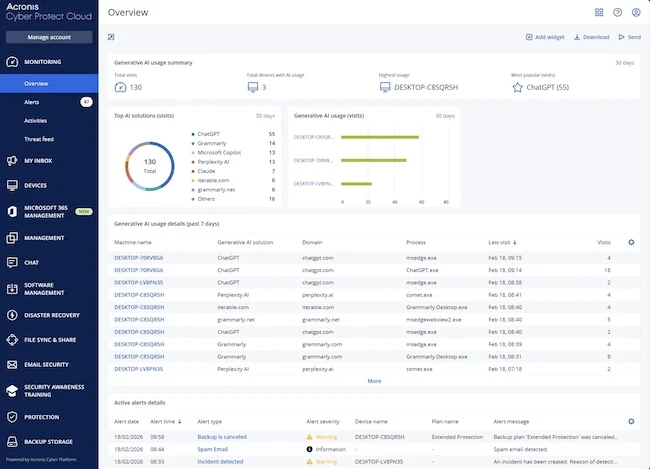Open the Protection shield icon

12,417
